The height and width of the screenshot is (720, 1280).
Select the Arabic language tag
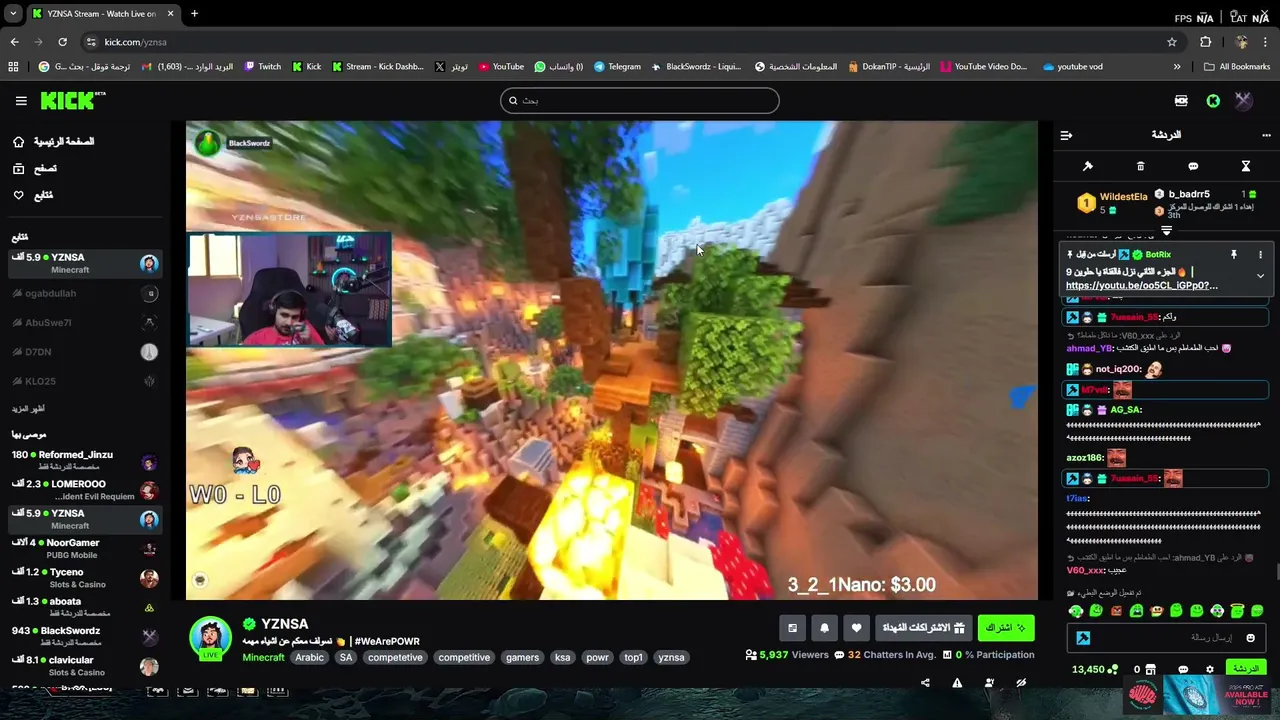pyautogui.click(x=309, y=657)
